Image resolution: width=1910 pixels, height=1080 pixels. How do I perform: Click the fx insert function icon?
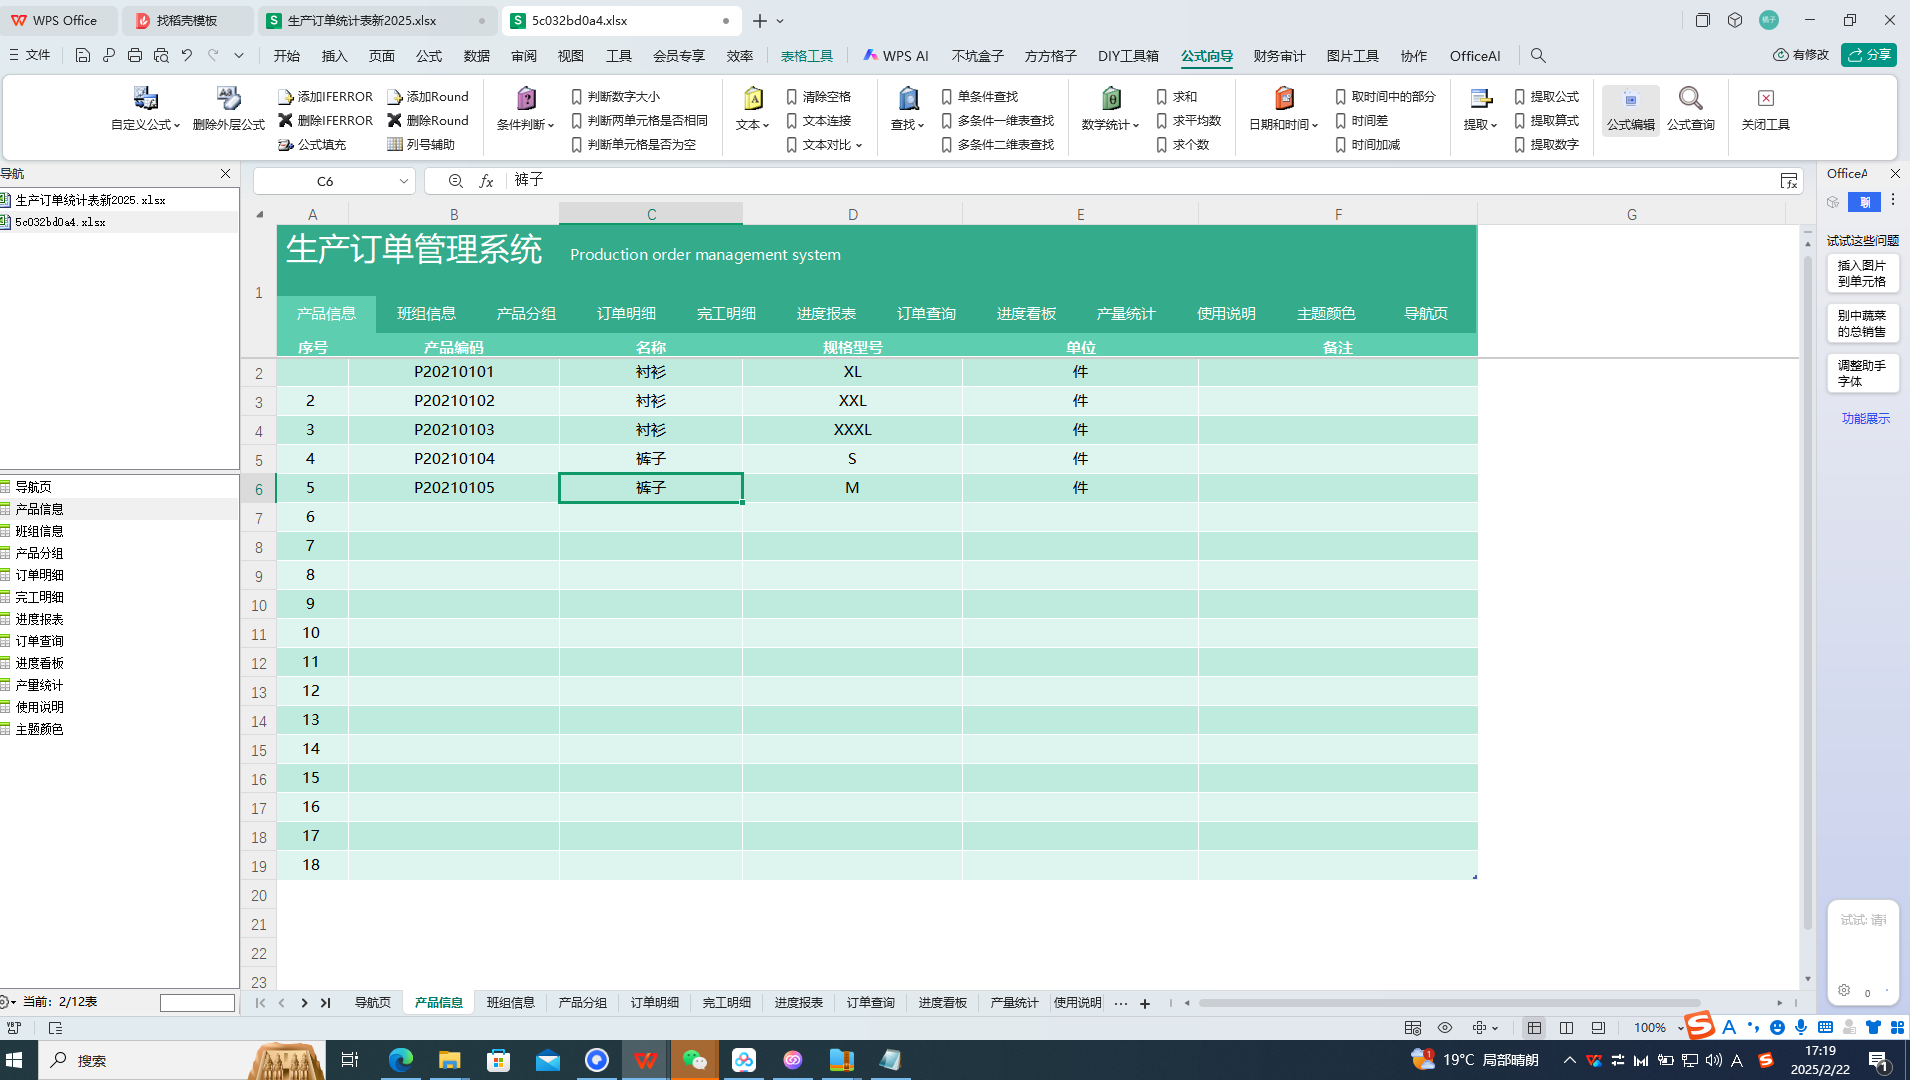point(486,181)
